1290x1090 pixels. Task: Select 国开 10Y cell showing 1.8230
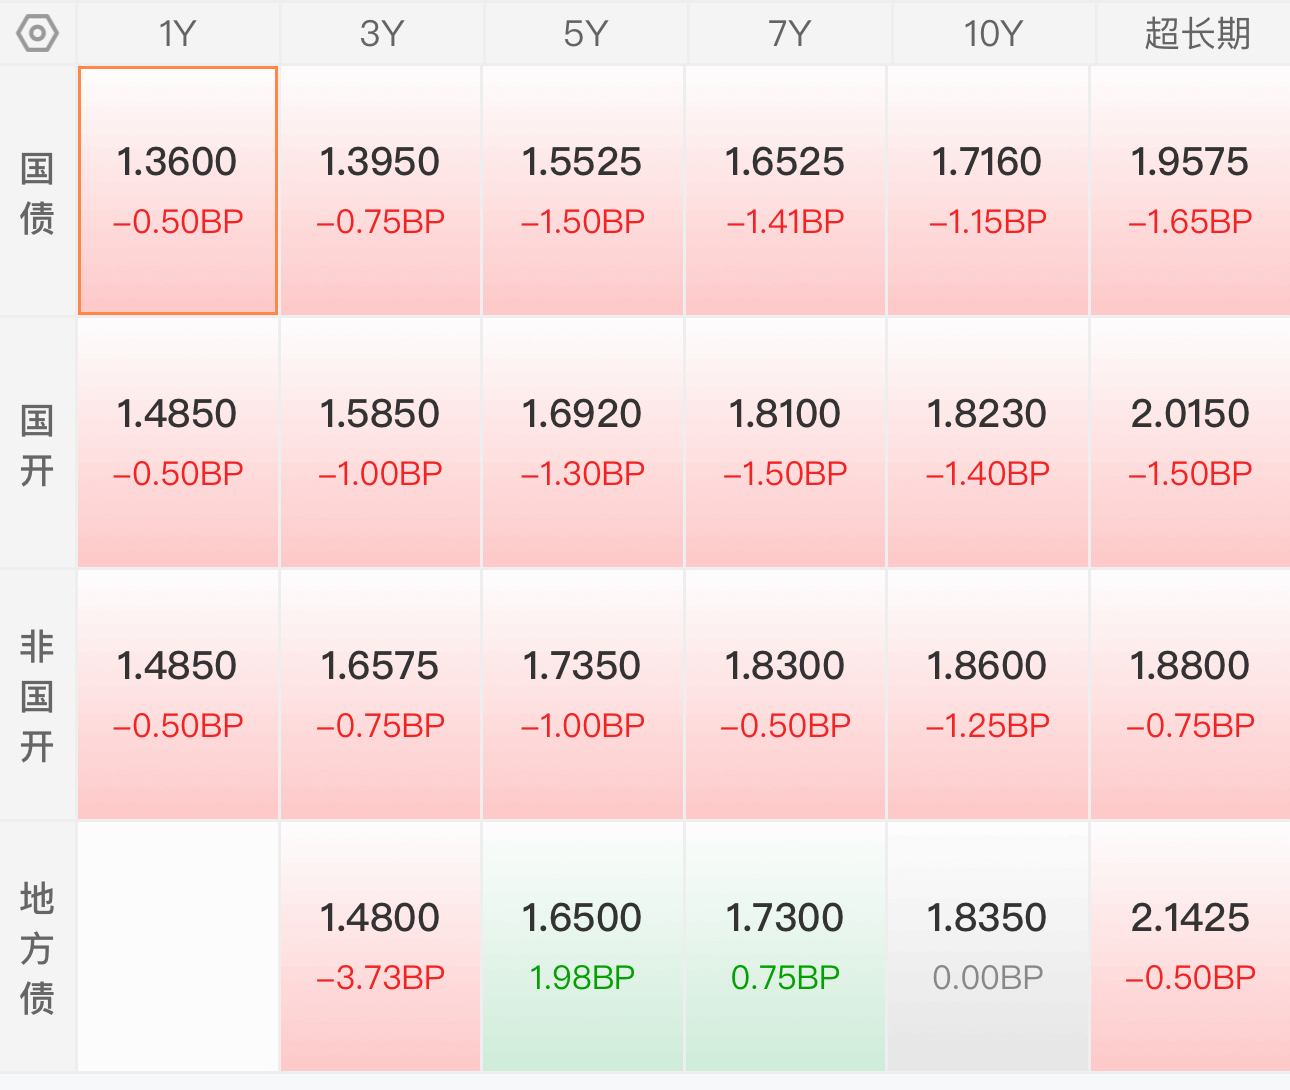pos(987,443)
